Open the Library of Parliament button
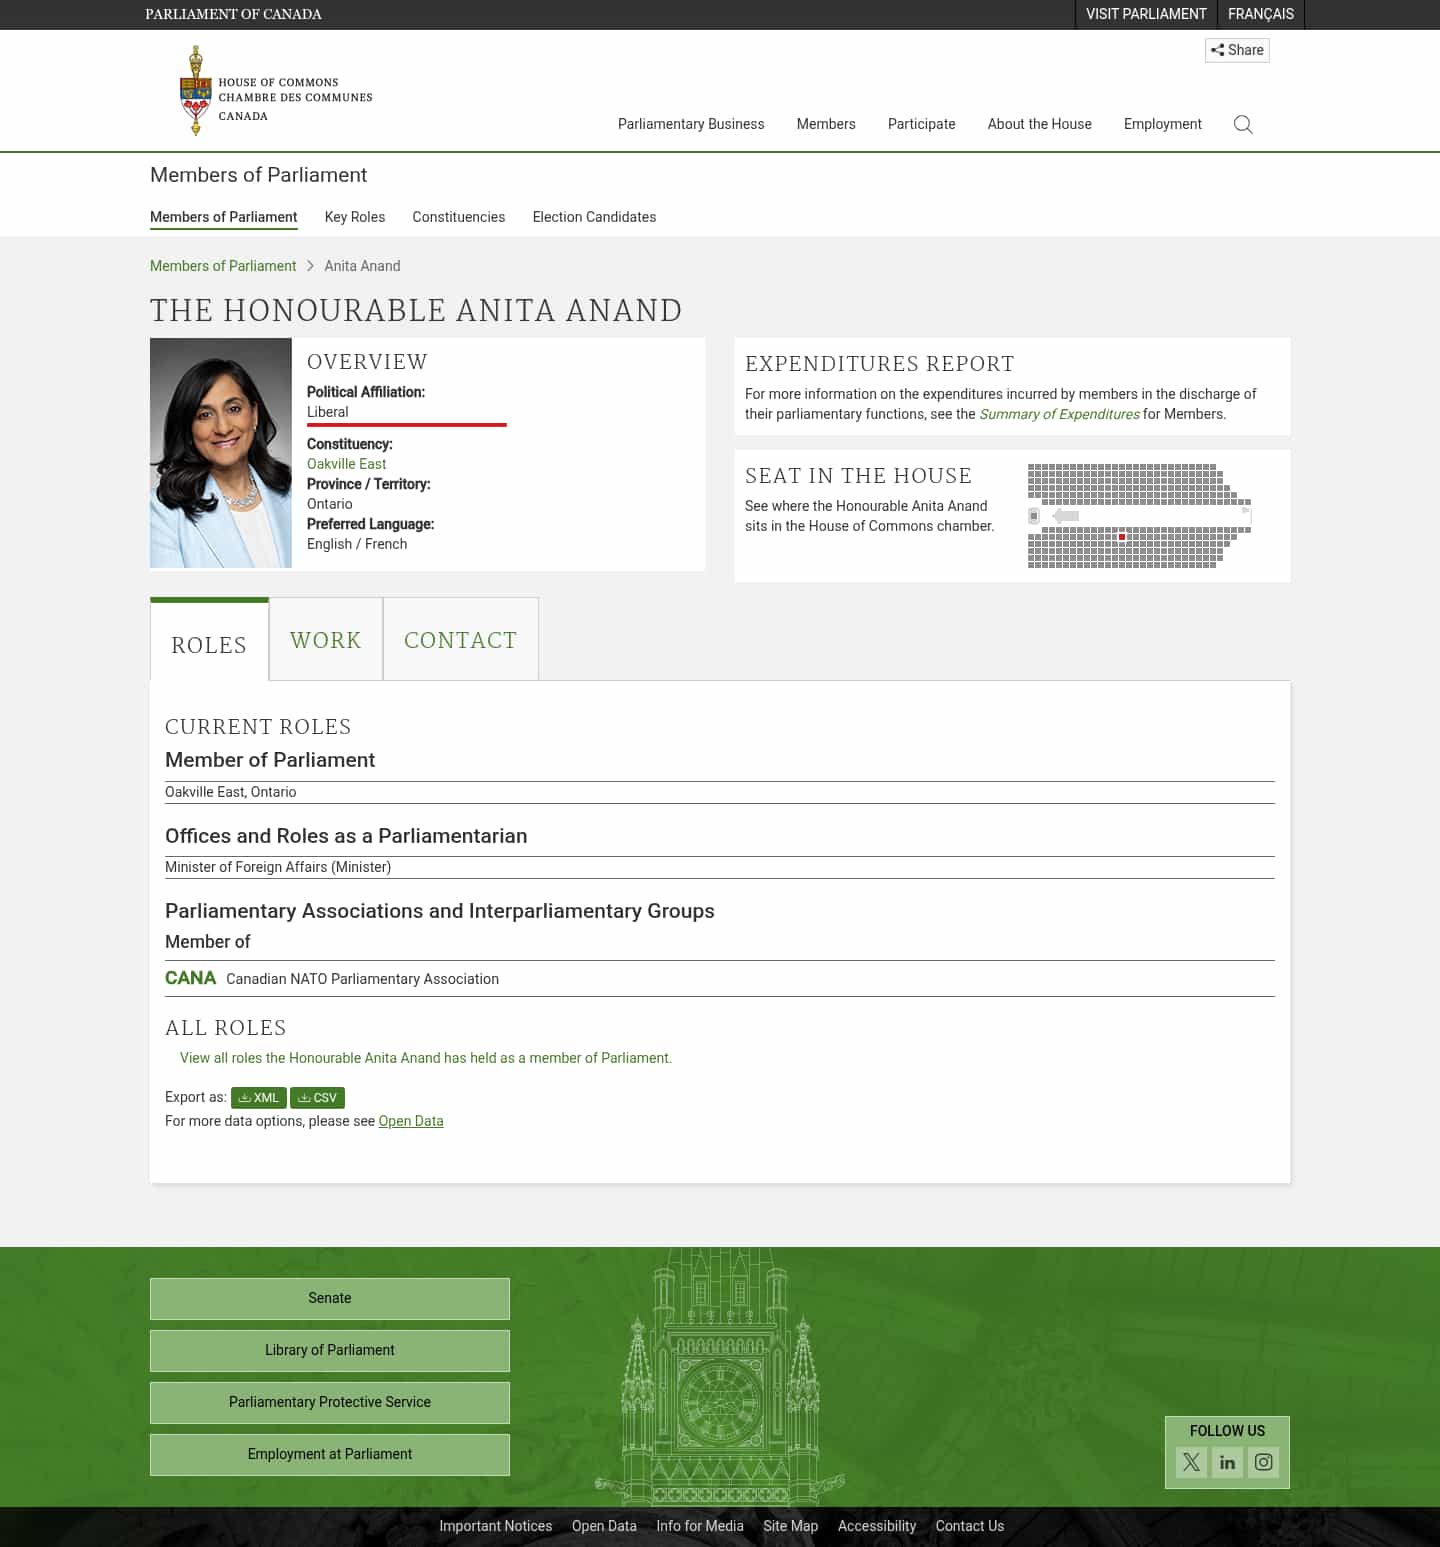Image resolution: width=1440 pixels, height=1547 pixels. [330, 1350]
